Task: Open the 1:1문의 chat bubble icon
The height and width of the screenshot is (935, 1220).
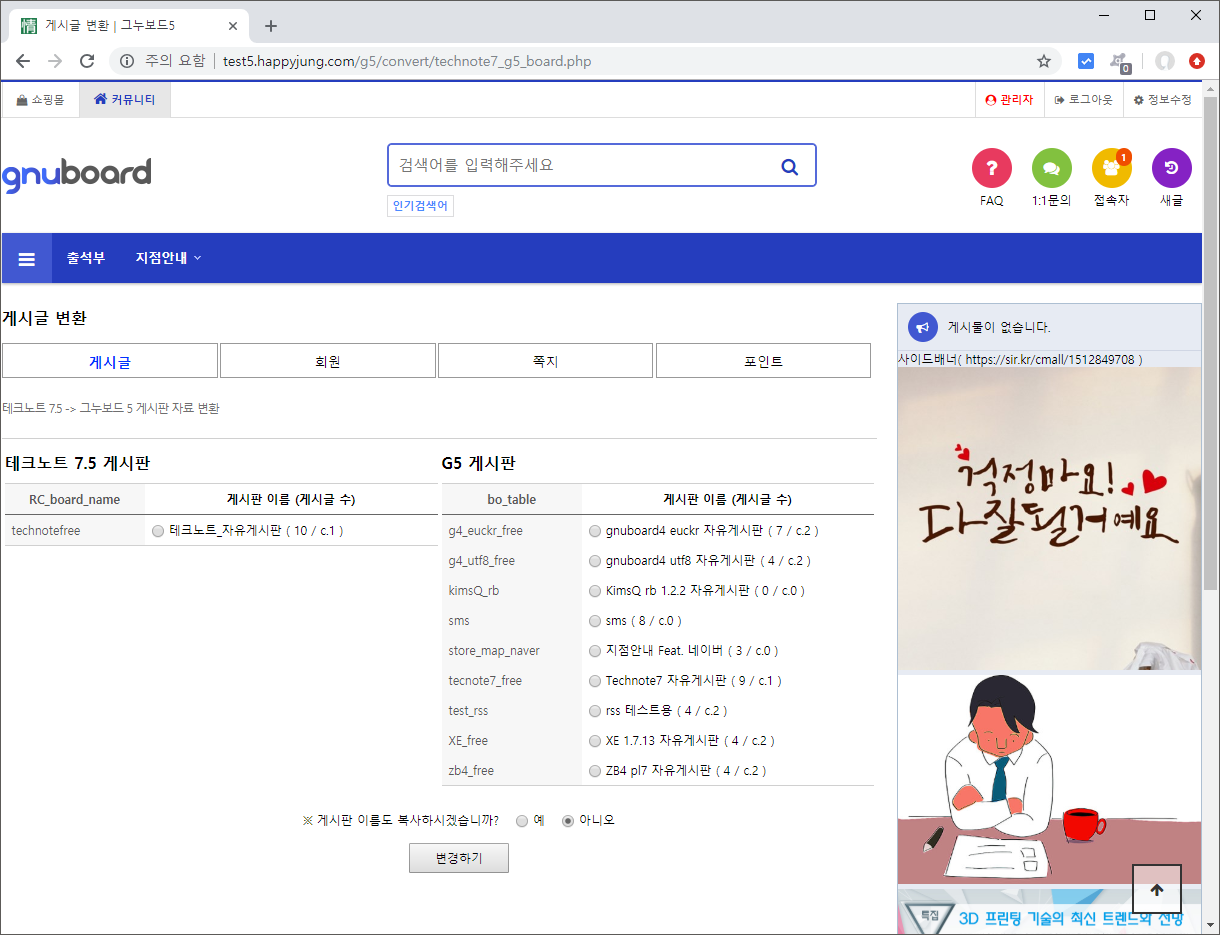Action: [1051, 168]
